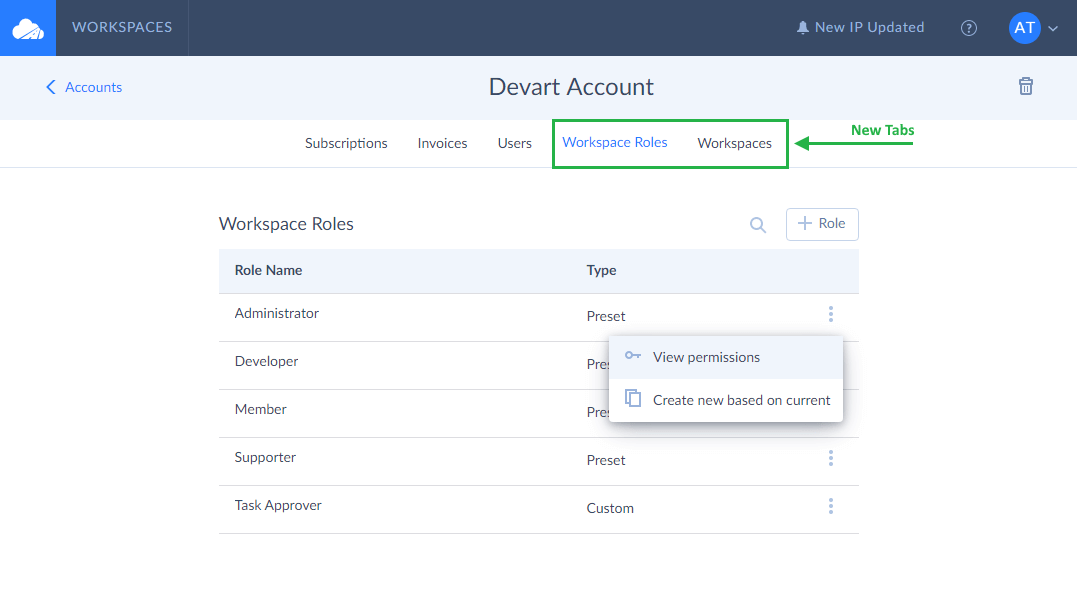Click the Preset type of Supporter
The width and height of the screenshot is (1077, 615).
click(606, 460)
